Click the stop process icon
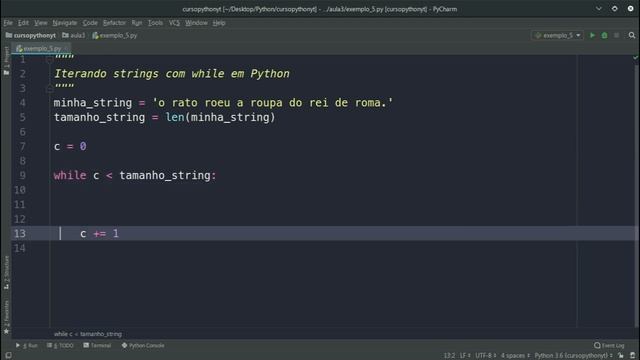The image size is (640, 360). tap(616, 36)
